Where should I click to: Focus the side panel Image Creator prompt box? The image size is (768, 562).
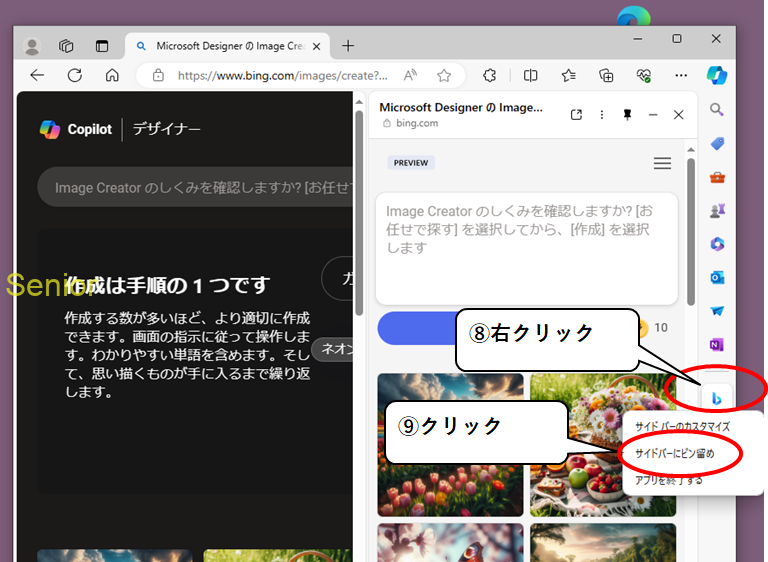(527, 248)
